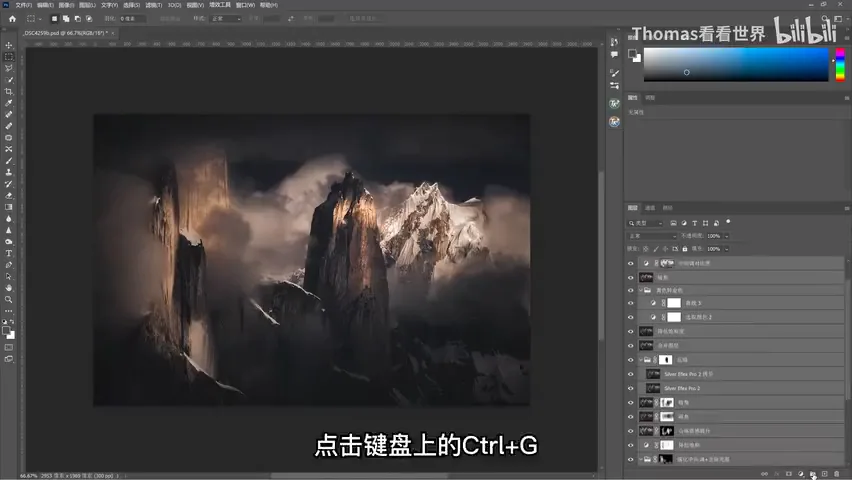This screenshot has width=852, height=480.
Task: Open the Style dropdown in options bar
Action: (x=225, y=18)
